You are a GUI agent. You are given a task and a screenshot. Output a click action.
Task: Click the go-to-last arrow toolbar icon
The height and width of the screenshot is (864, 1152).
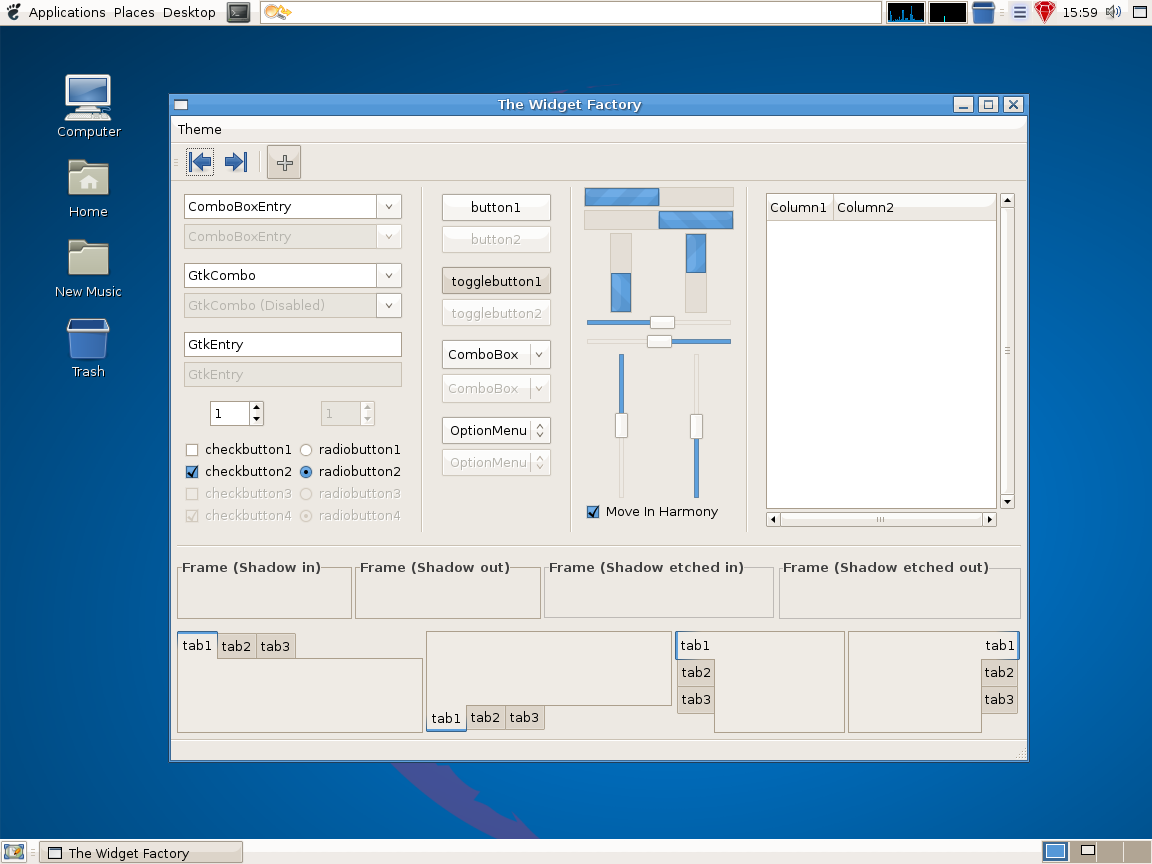(236, 162)
